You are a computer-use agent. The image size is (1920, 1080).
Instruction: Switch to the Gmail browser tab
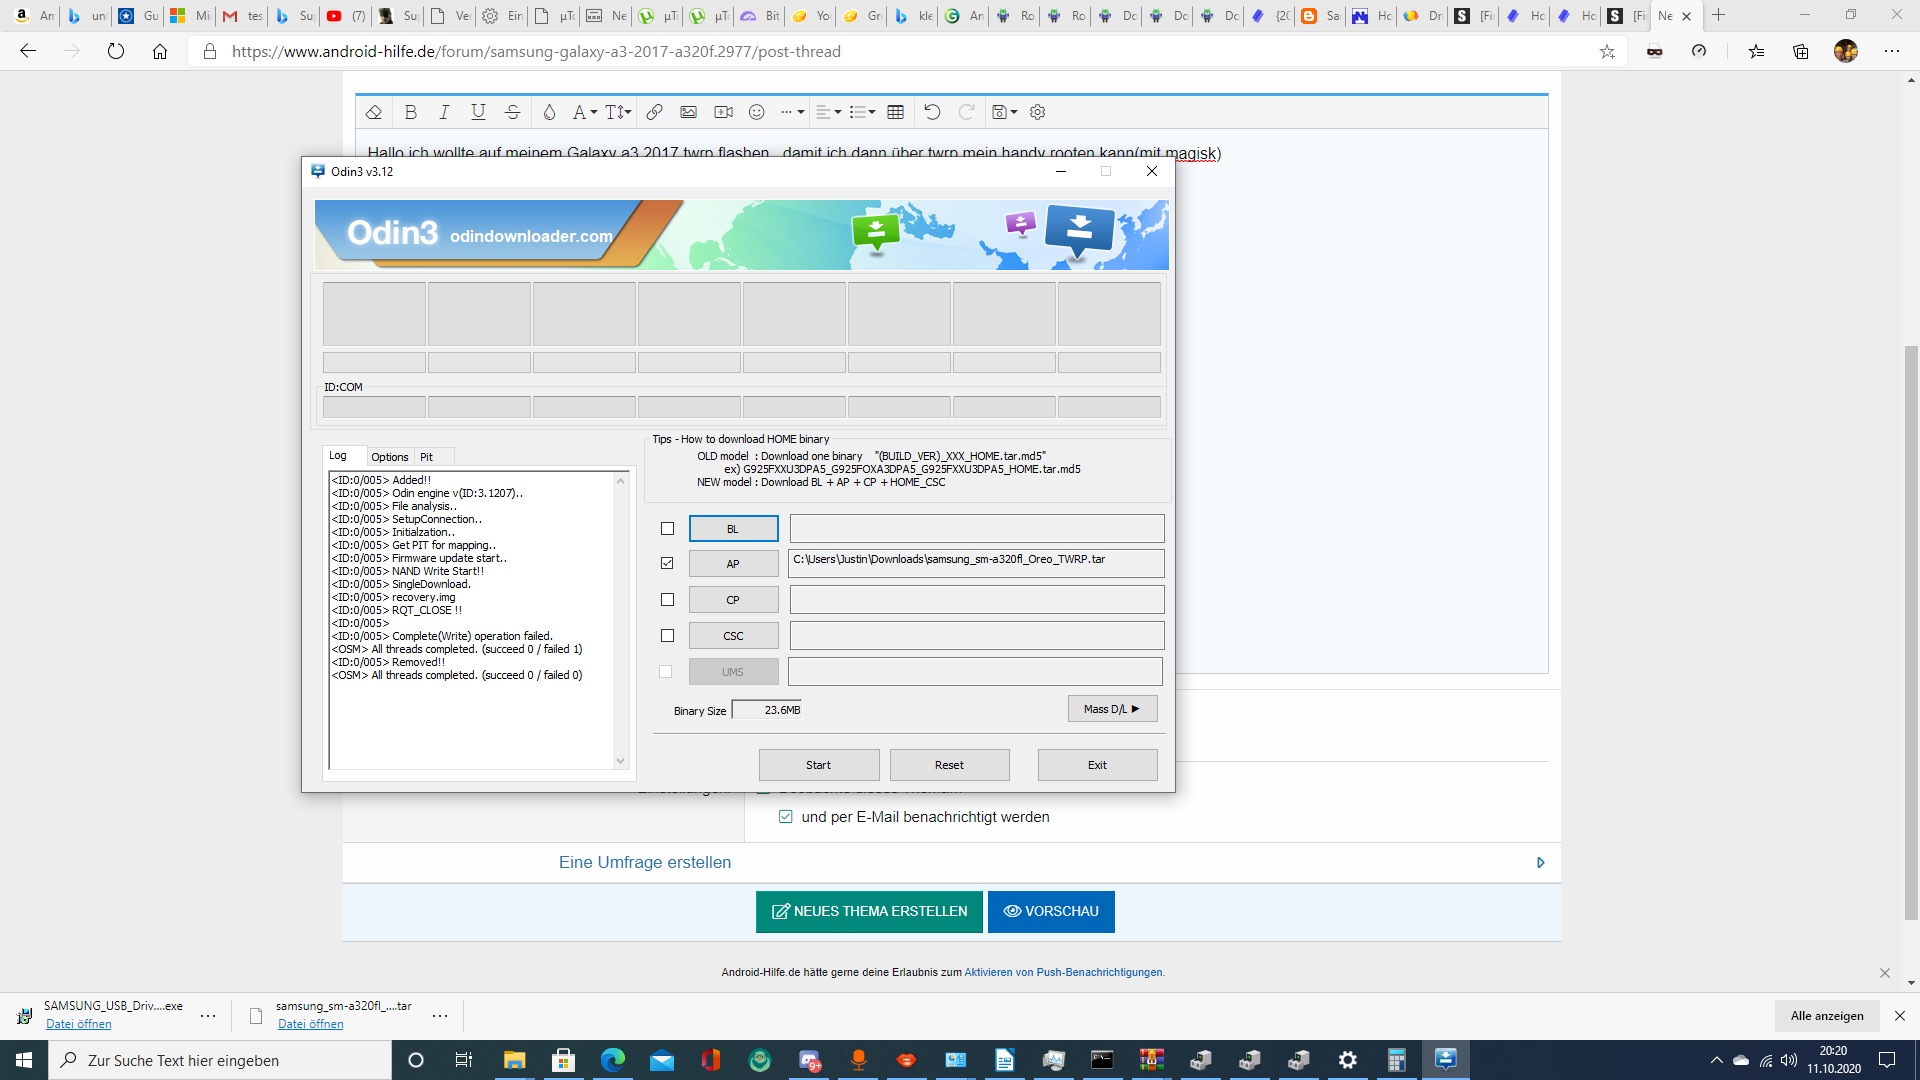click(x=243, y=16)
